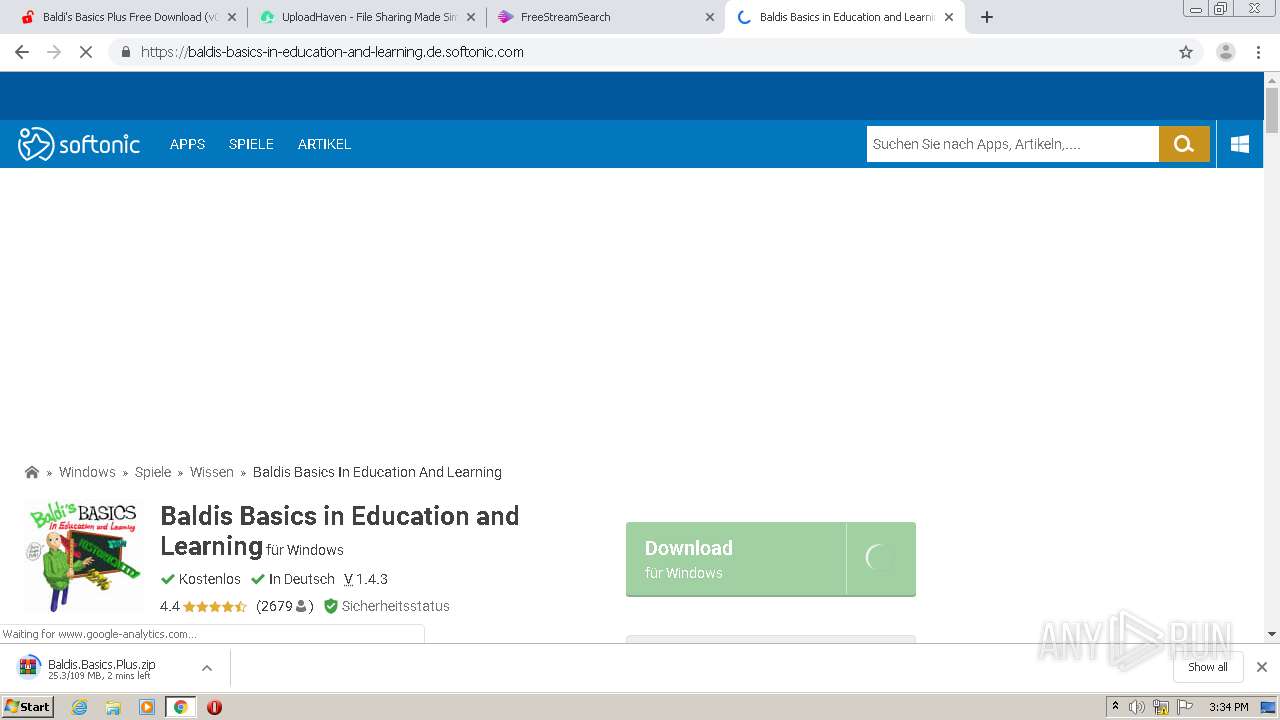Viewport: 1280px width, 720px height.
Task: Click the browser forward arrow
Action: click(54, 52)
